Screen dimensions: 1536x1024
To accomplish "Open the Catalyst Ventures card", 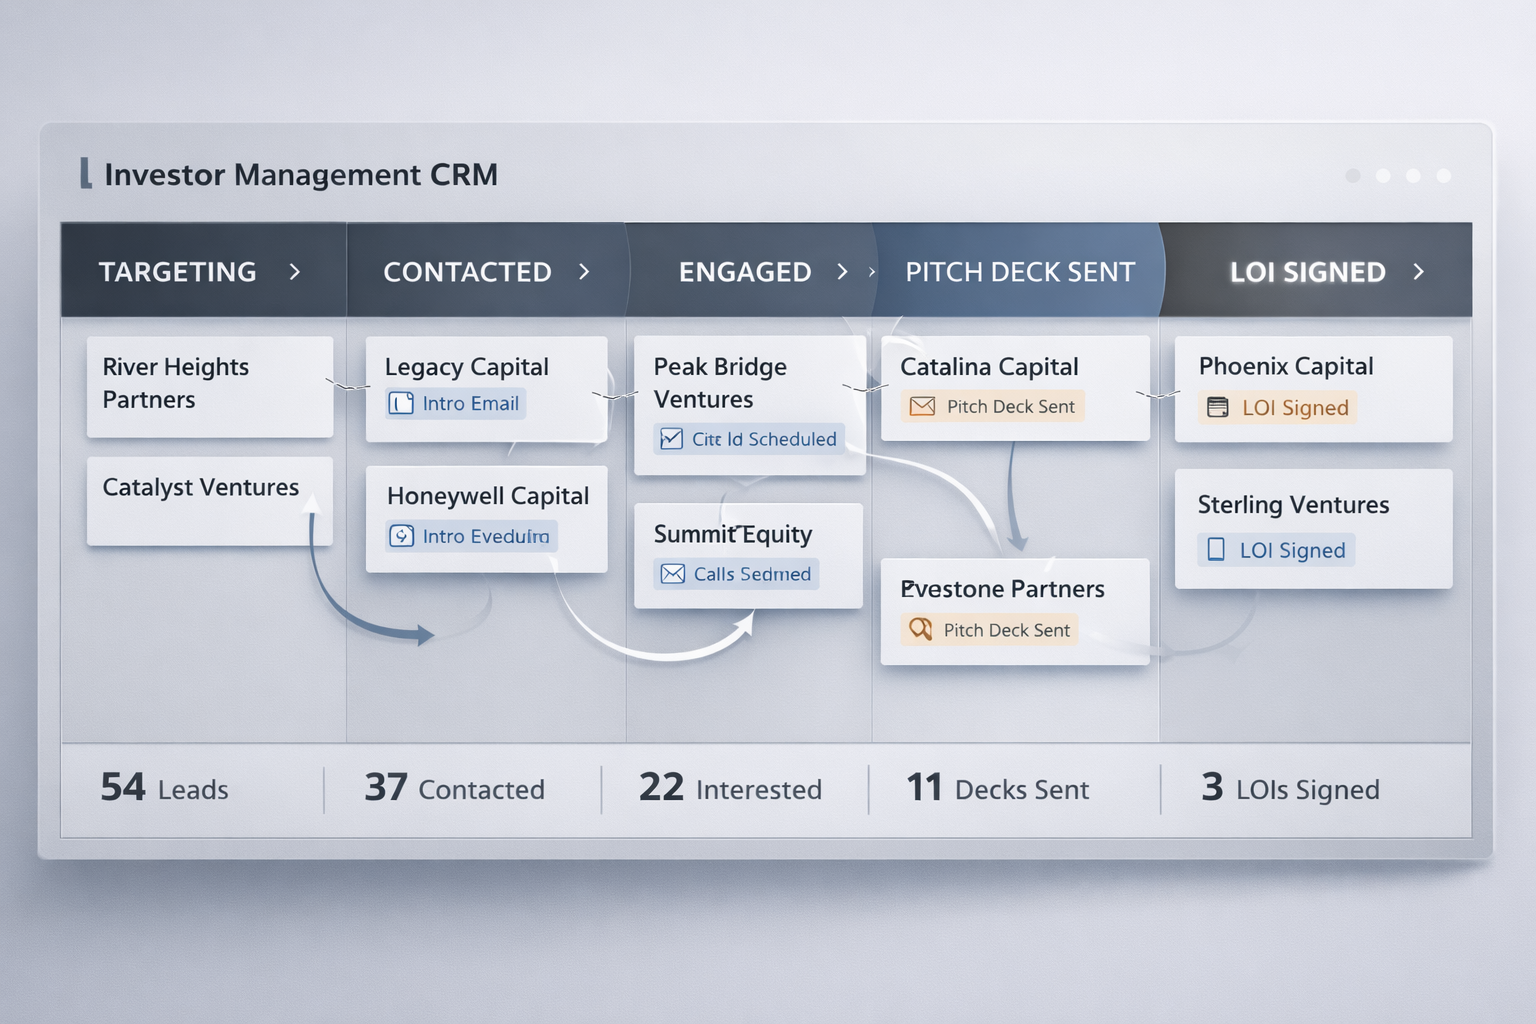I will (x=209, y=500).
